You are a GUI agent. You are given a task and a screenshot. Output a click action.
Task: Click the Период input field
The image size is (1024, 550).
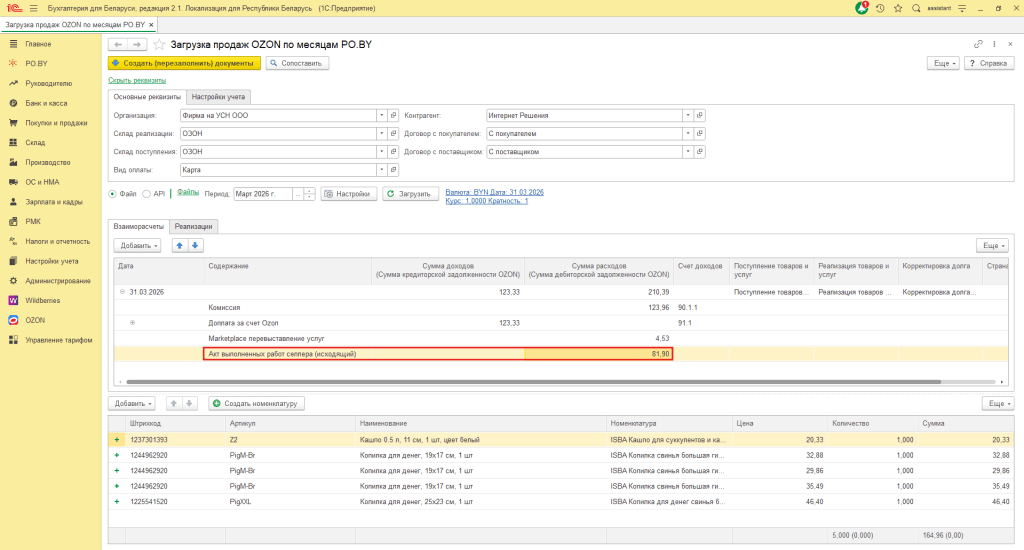pyautogui.click(x=263, y=194)
